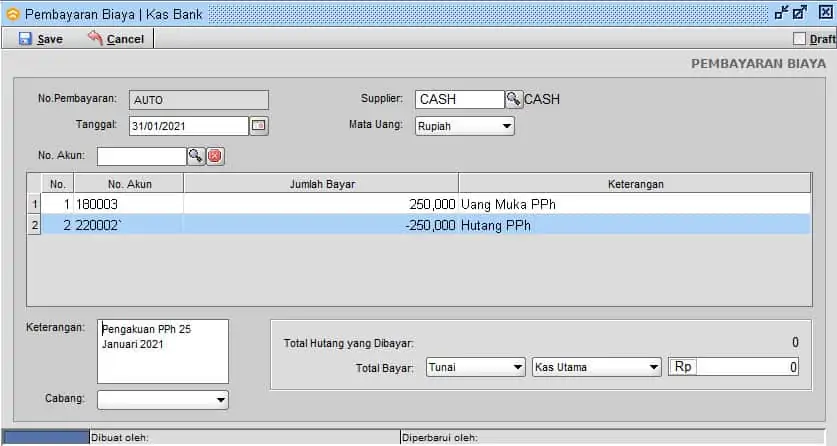Click the Total Hutang yang Dibayar value 0
Image resolution: width=837 pixels, height=446 pixels.
(795, 343)
